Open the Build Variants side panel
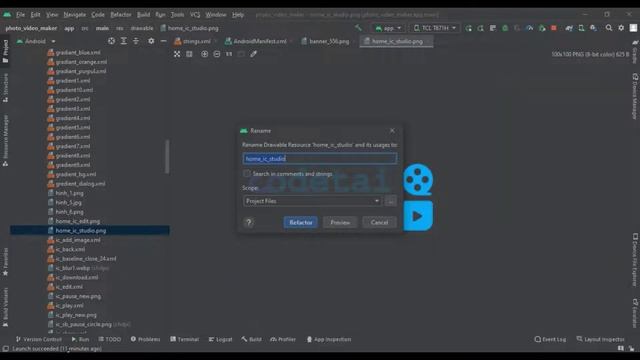The width and height of the screenshot is (640, 360). [5, 307]
